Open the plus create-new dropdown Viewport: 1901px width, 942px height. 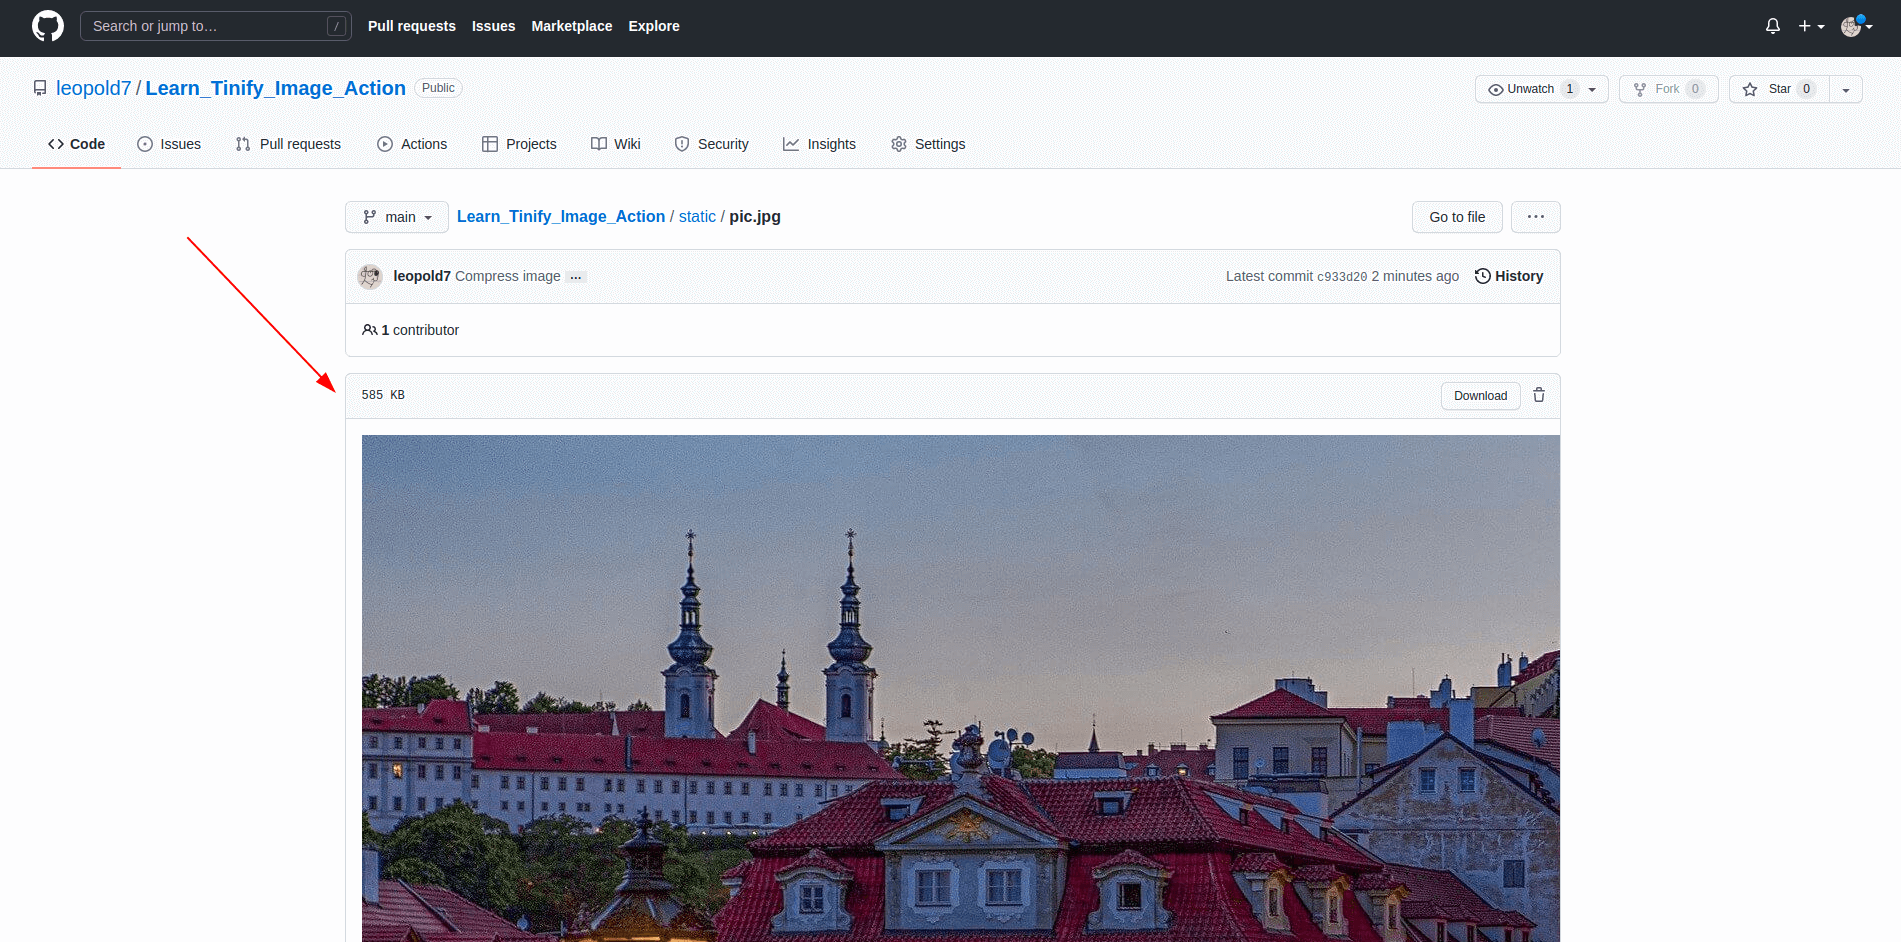point(1810,26)
